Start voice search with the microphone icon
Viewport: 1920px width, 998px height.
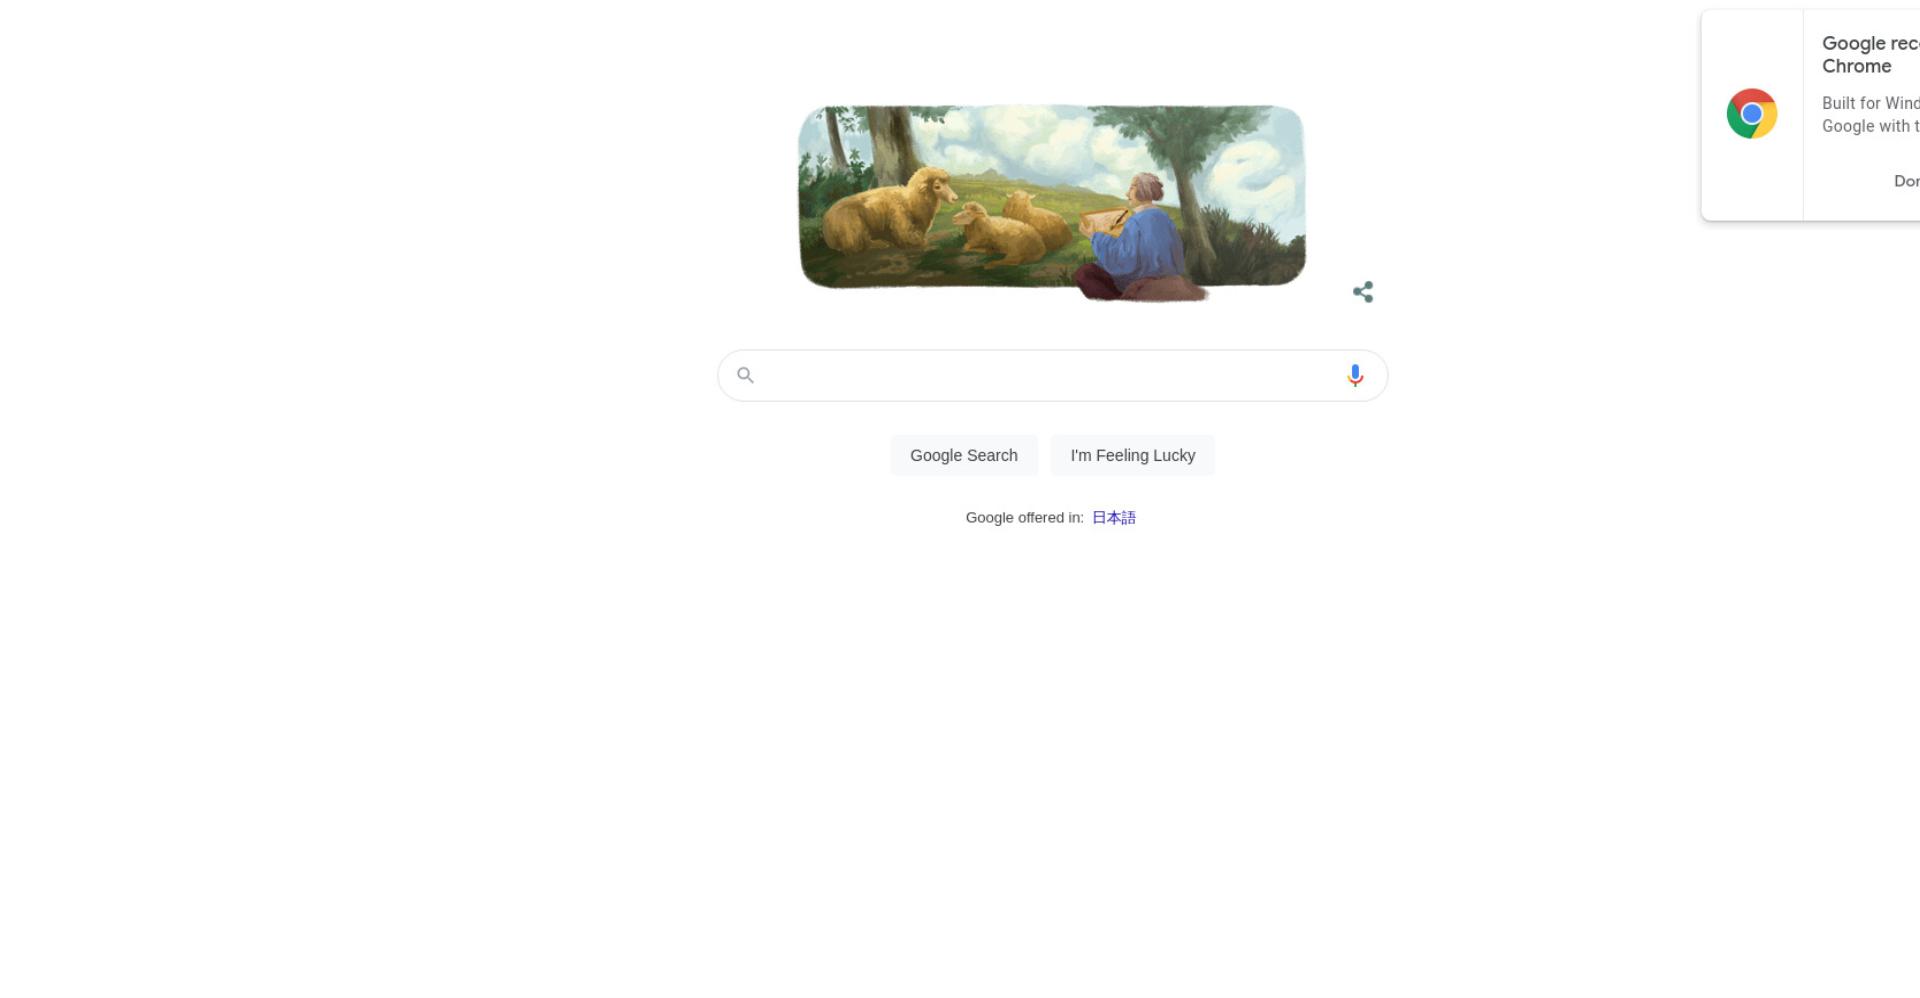click(1355, 375)
